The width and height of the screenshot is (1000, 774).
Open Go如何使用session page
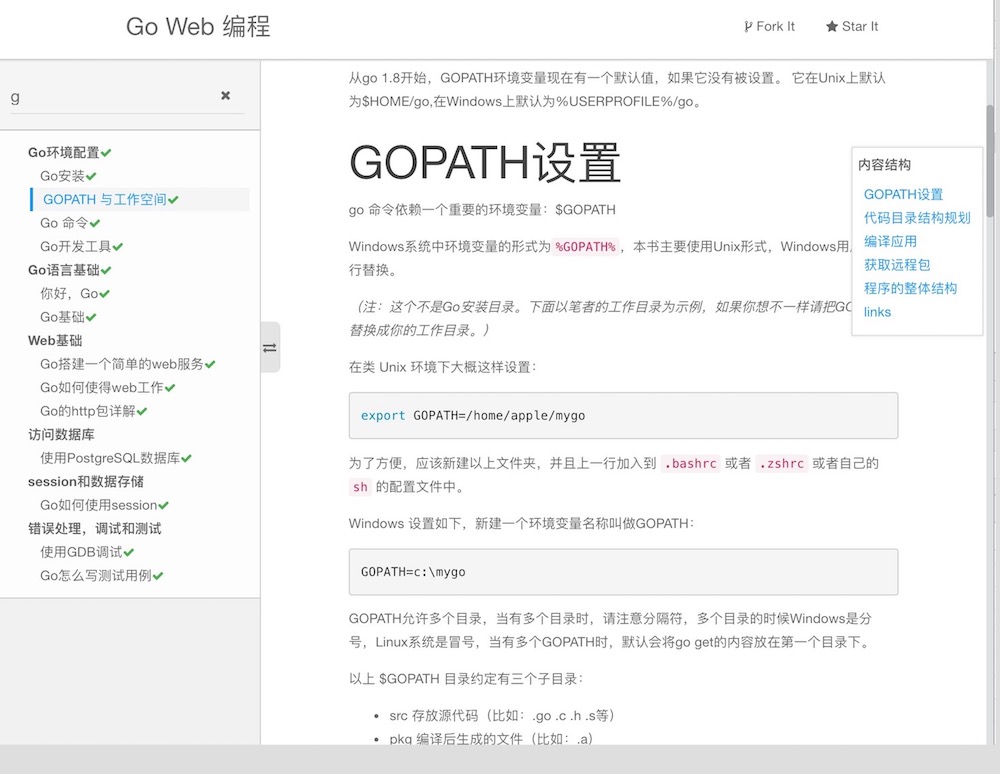pyautogui.click(x=99, y=505)
